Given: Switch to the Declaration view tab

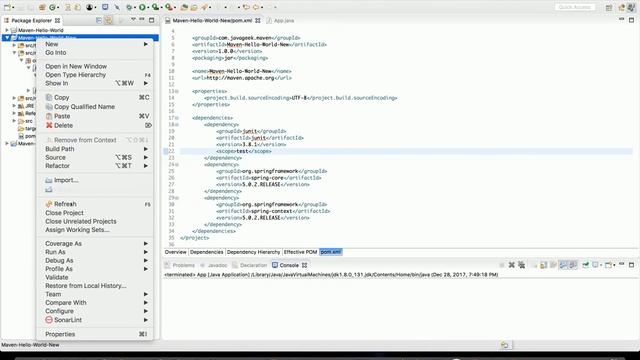Looking at the screenshot, I should [249, 265].
